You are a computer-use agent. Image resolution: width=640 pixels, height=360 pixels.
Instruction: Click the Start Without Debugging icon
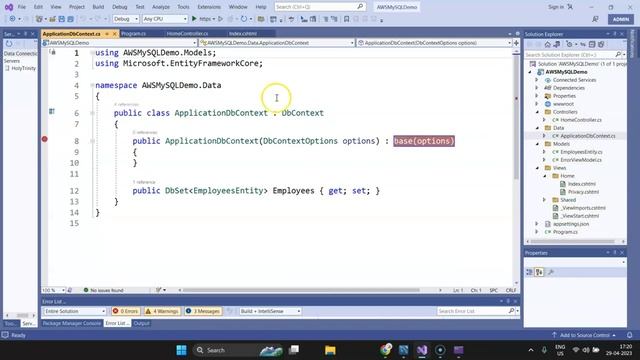(220, 19)
